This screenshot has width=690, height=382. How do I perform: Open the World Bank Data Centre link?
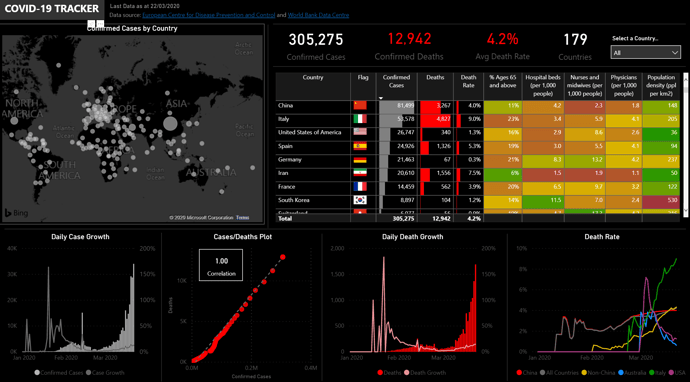click(x=318, y=15)
